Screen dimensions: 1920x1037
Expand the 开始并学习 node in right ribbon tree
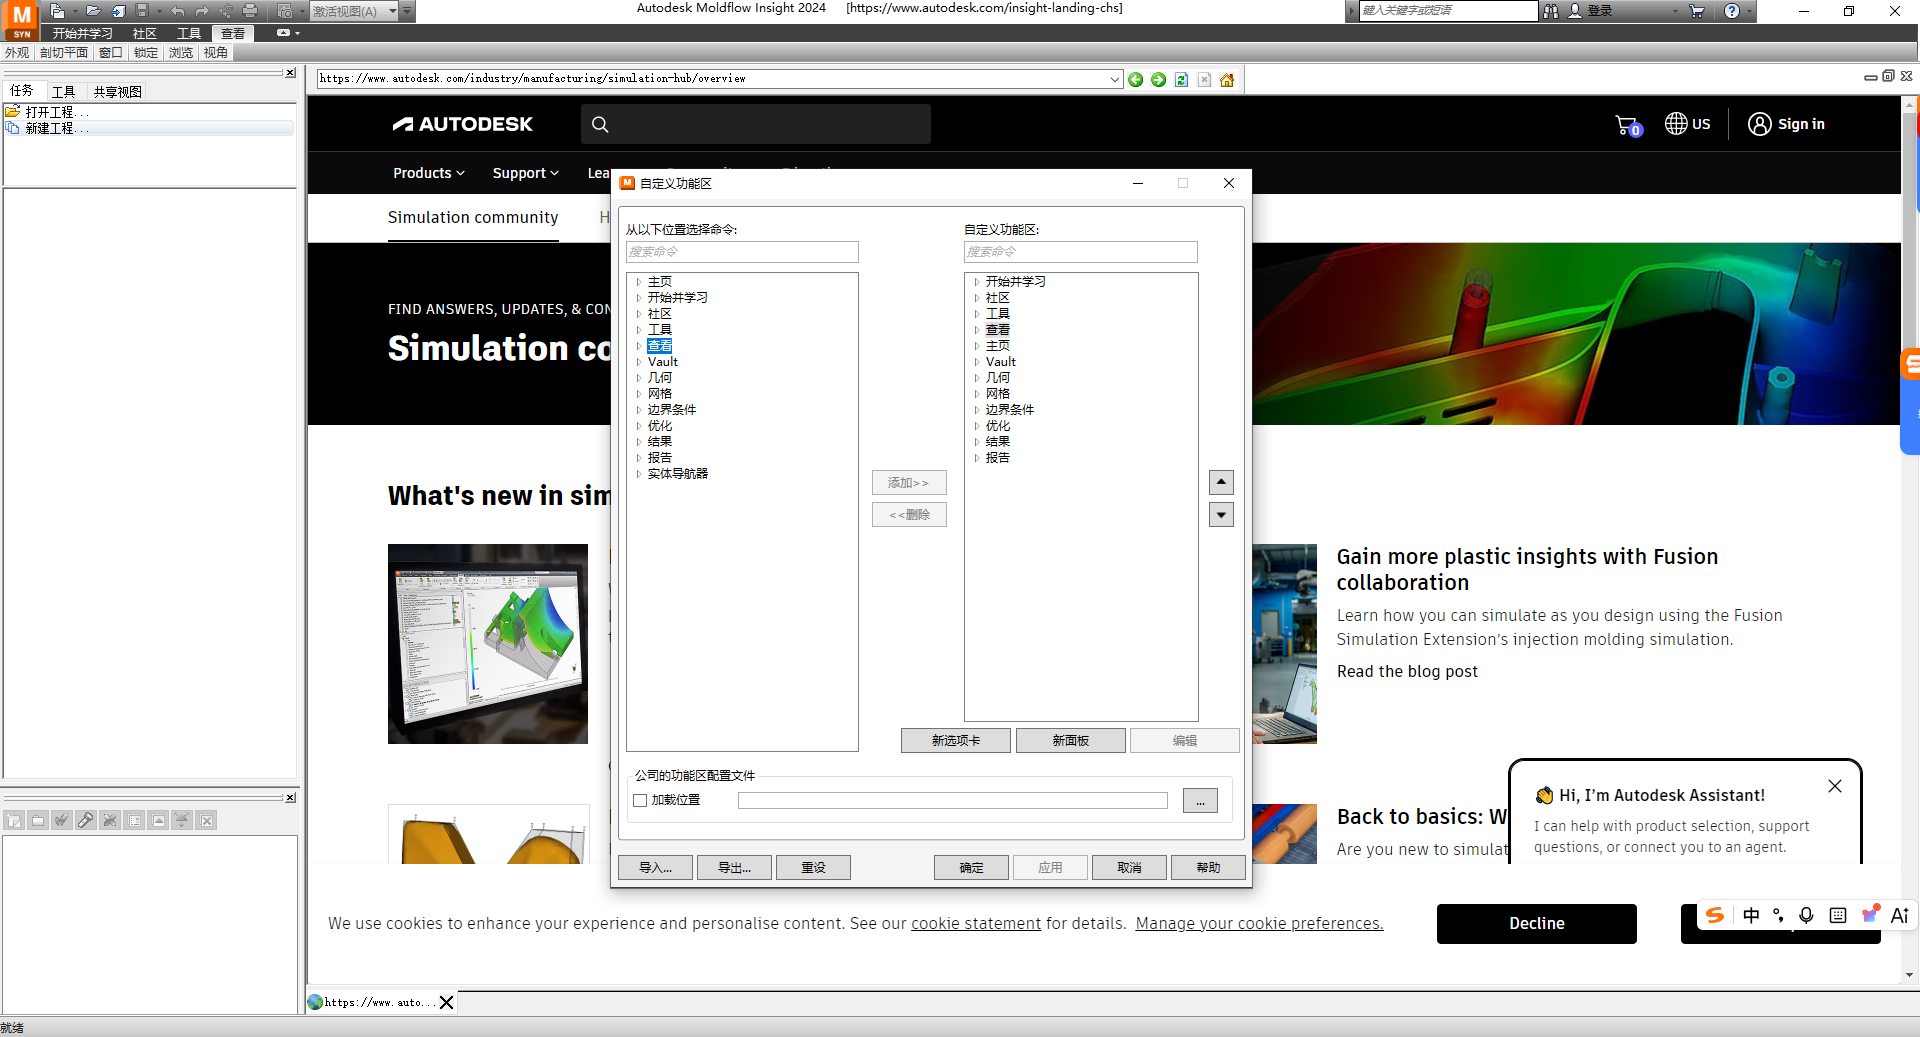tap(977, 282)
